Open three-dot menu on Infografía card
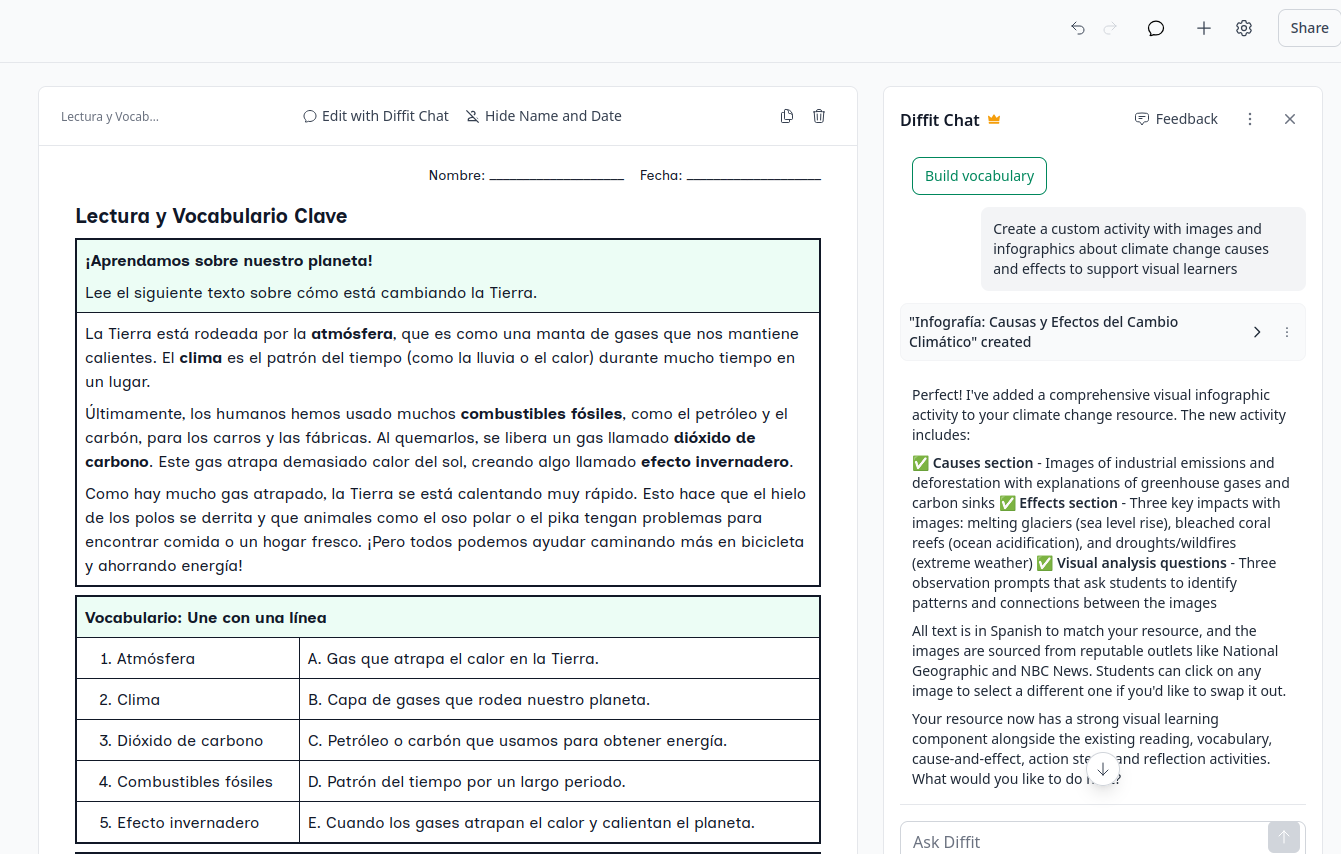The height and width of the screenshot is (854, 1341). point(1287,332)
